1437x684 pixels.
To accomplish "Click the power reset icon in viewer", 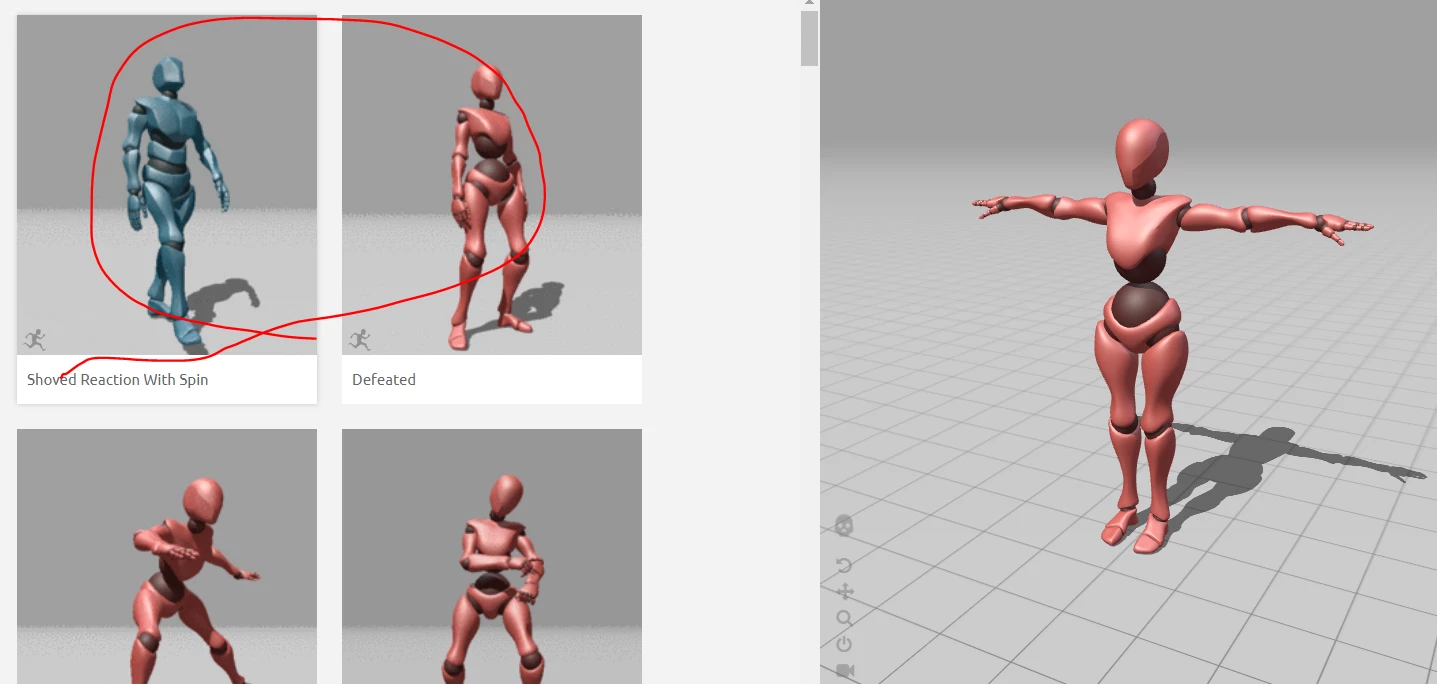I will coord(844,644).
